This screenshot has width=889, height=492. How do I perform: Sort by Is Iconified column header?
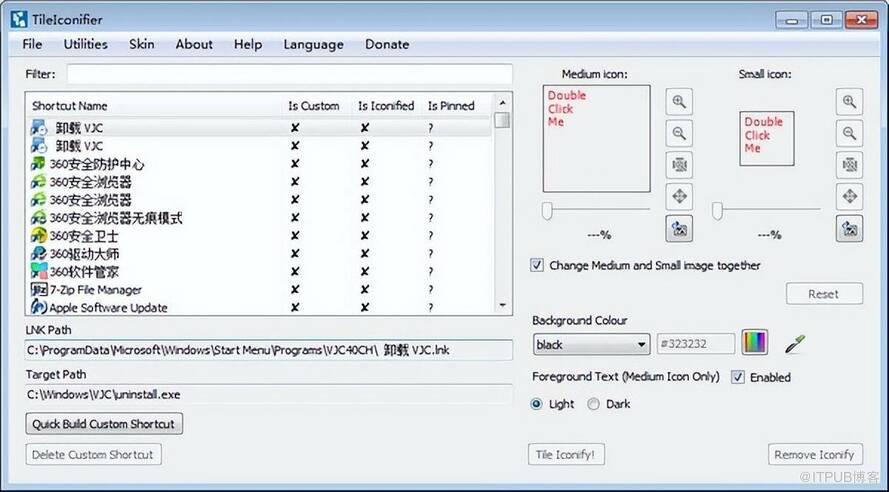click(x=386, y=105)
